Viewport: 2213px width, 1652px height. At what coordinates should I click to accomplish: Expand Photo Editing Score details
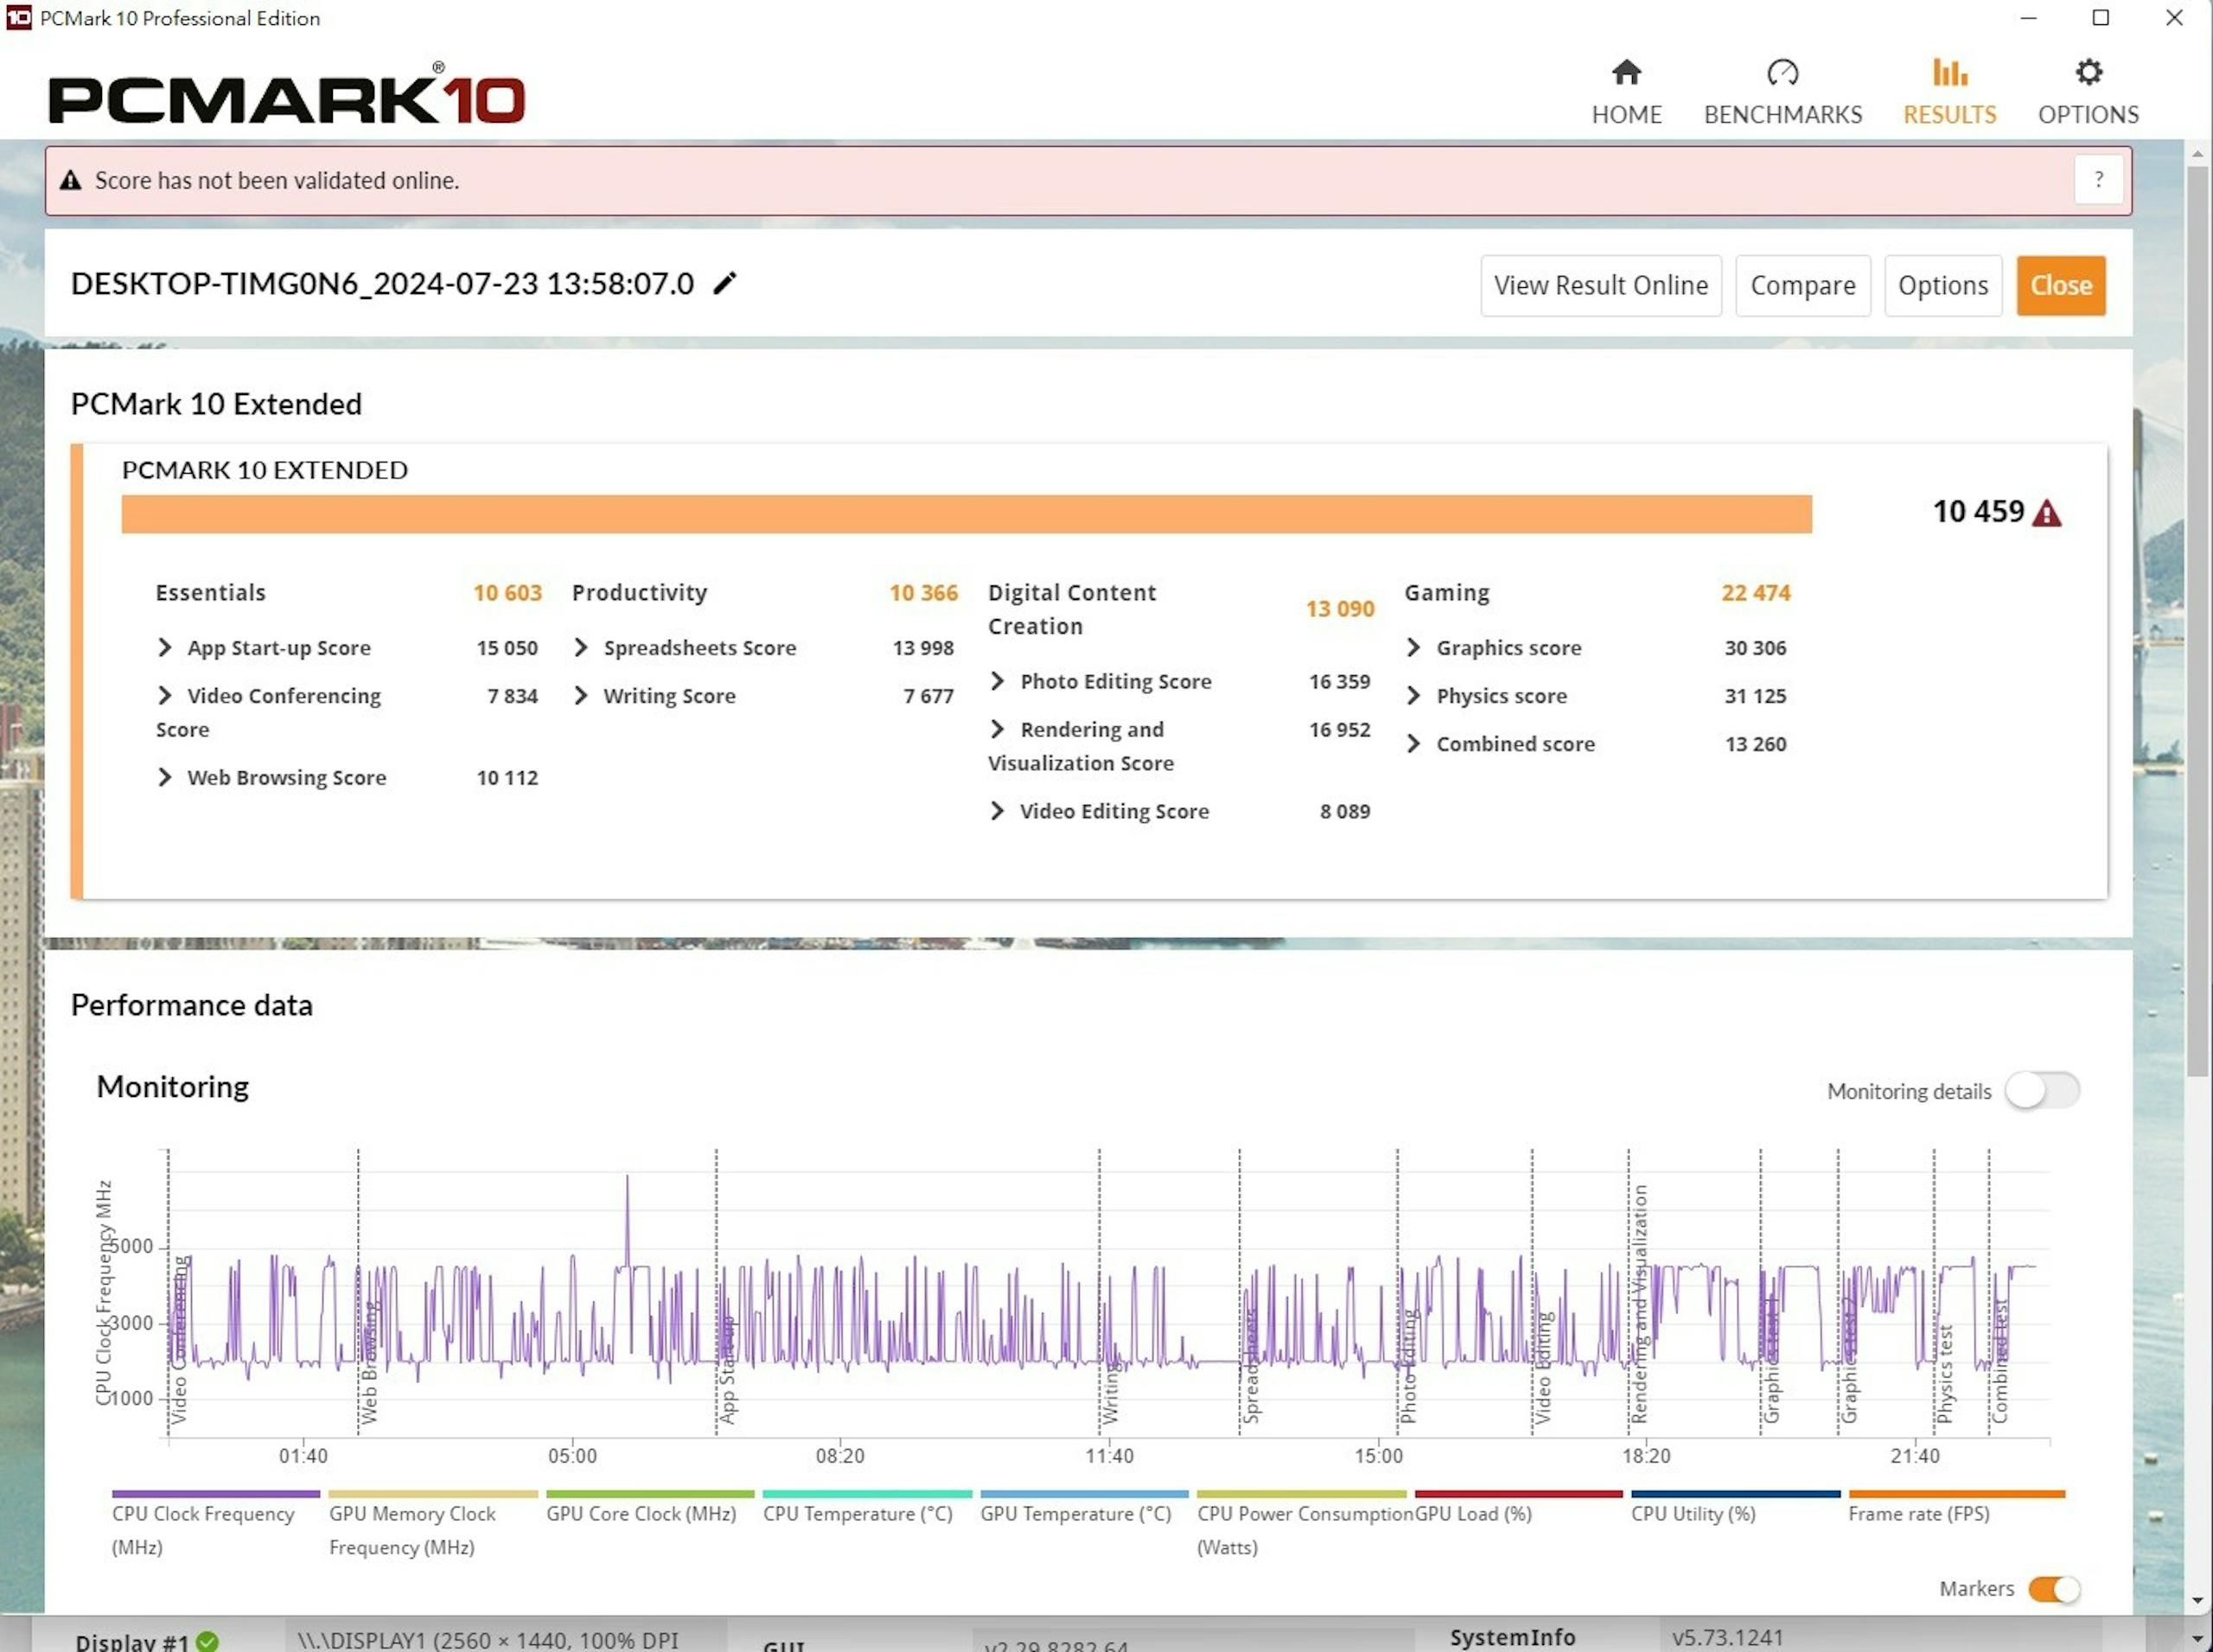pyautogui.click(x=996, y=682)
